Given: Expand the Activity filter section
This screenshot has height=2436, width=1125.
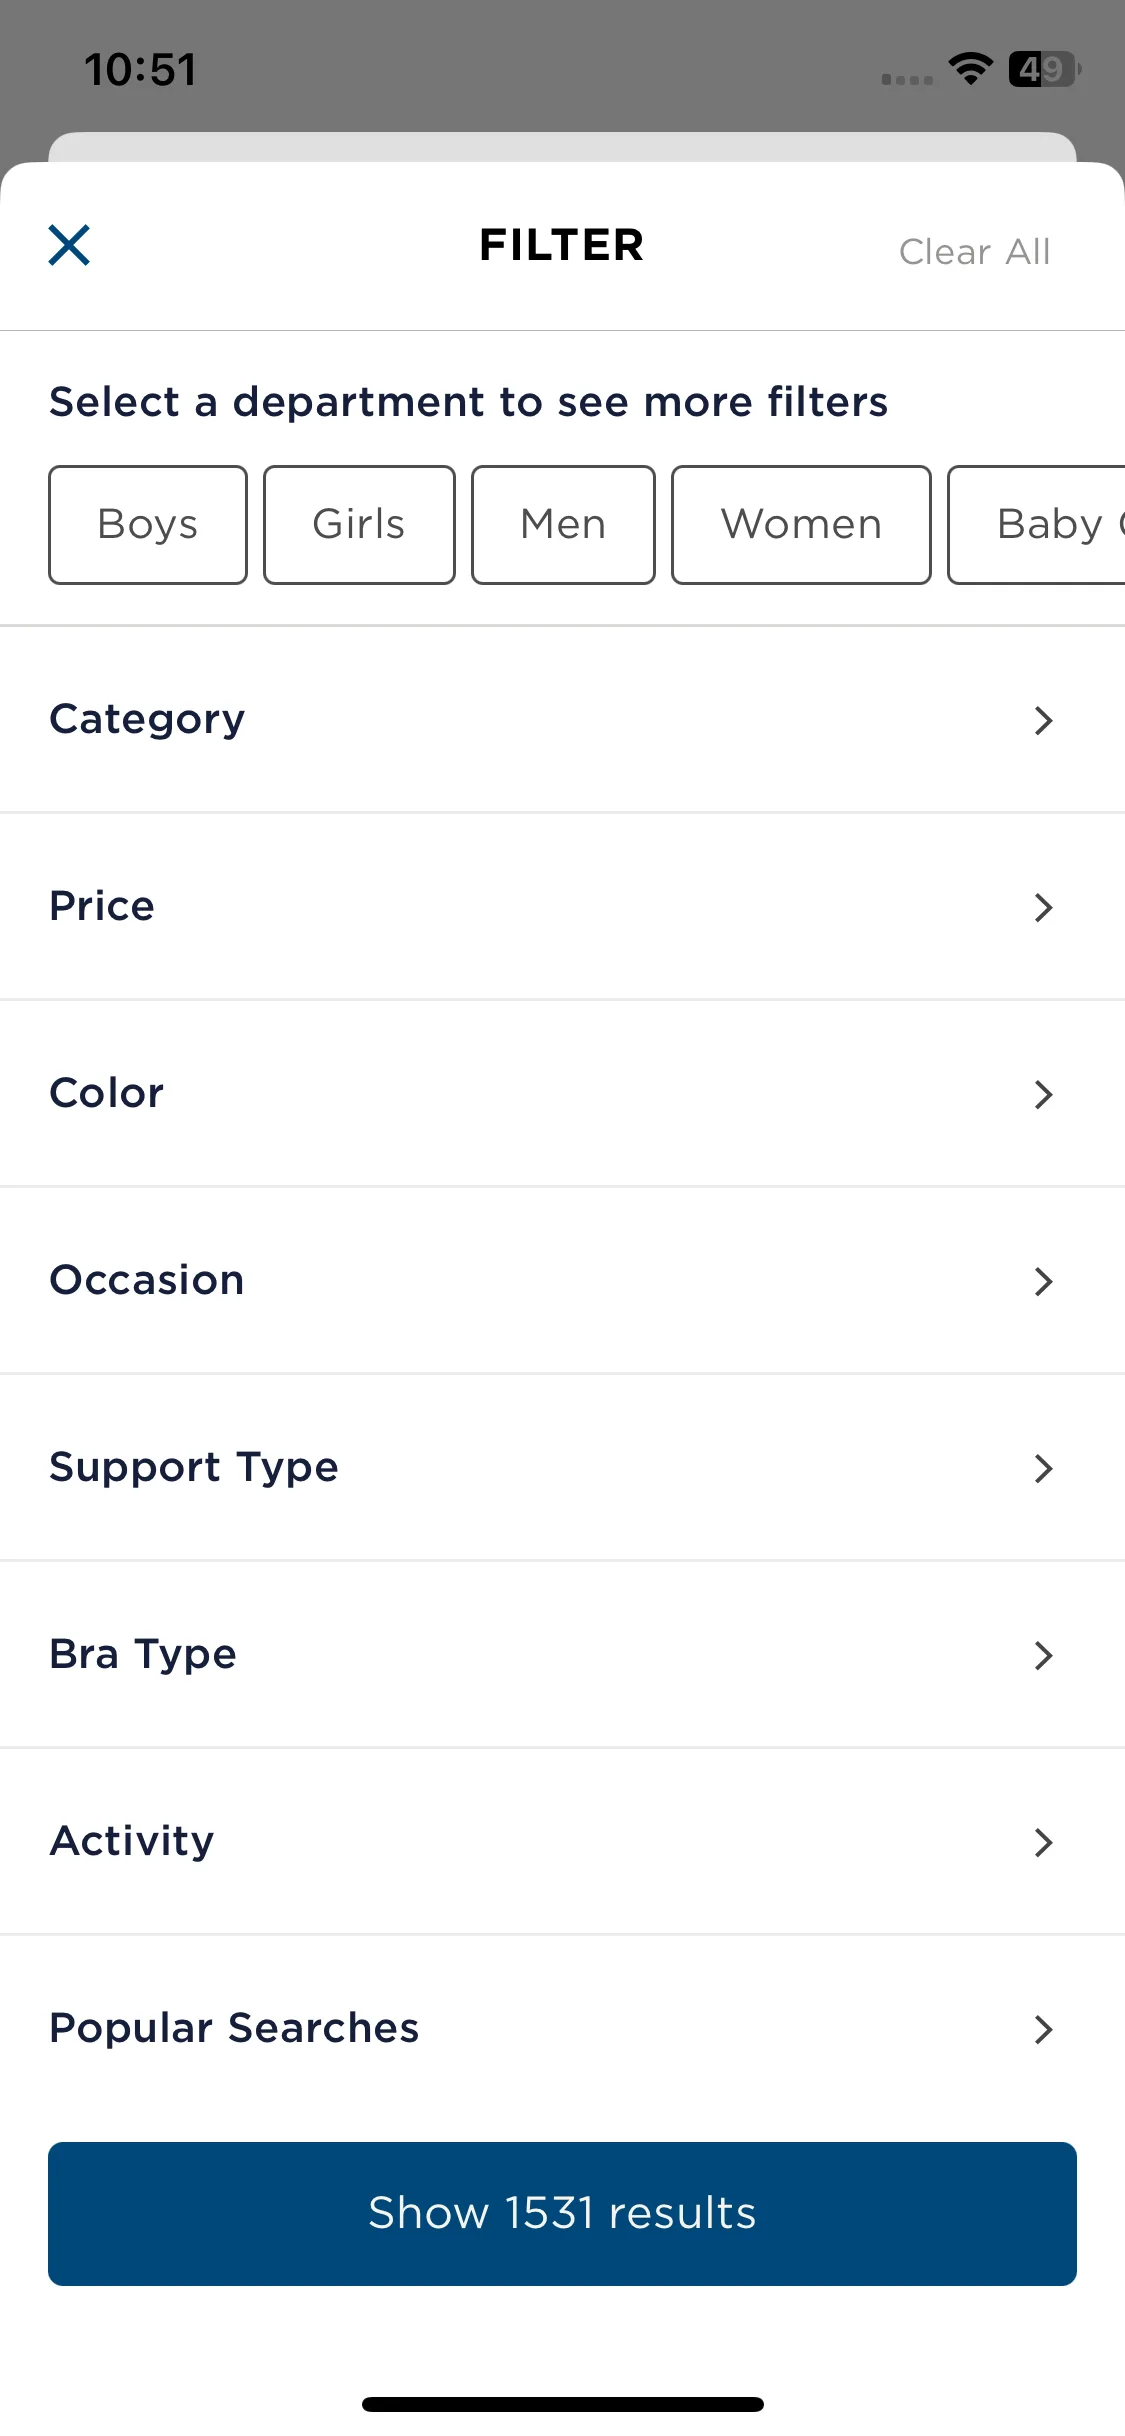Looking at the screenshot, I should click(x=562, y=1841).
